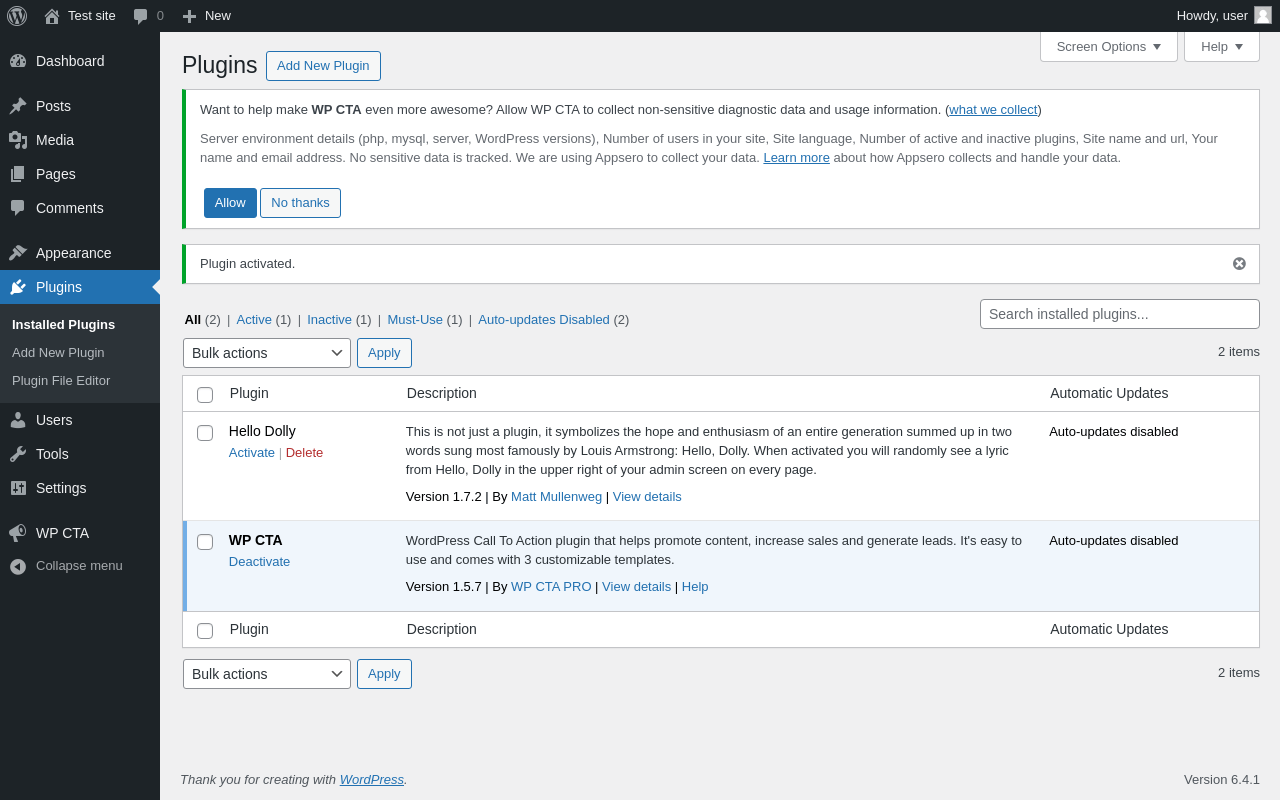Screen dimensions: 1280x800
Task: Open Media via its sidebar icon
Action: click(x=18, y=140)
